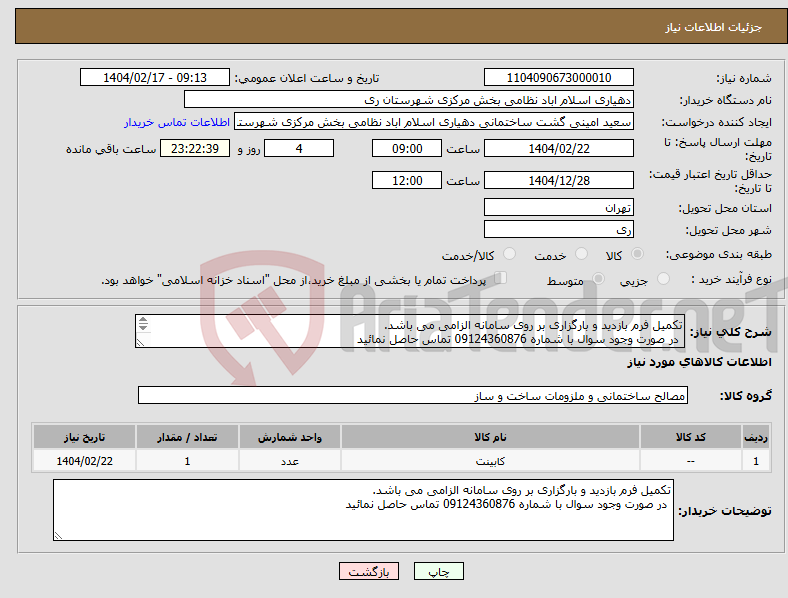Click the resize handle of buyer notes textarea
The width and height of the screenshot is (788, 598).
click(x=58, y=536)
